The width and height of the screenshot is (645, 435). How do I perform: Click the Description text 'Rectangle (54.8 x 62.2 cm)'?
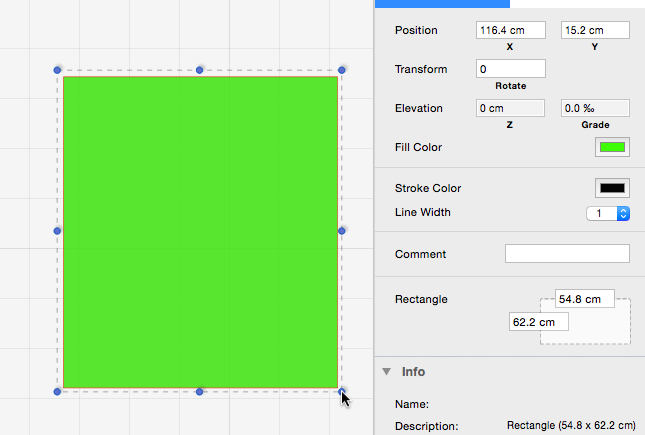click(x=571, y=426)
